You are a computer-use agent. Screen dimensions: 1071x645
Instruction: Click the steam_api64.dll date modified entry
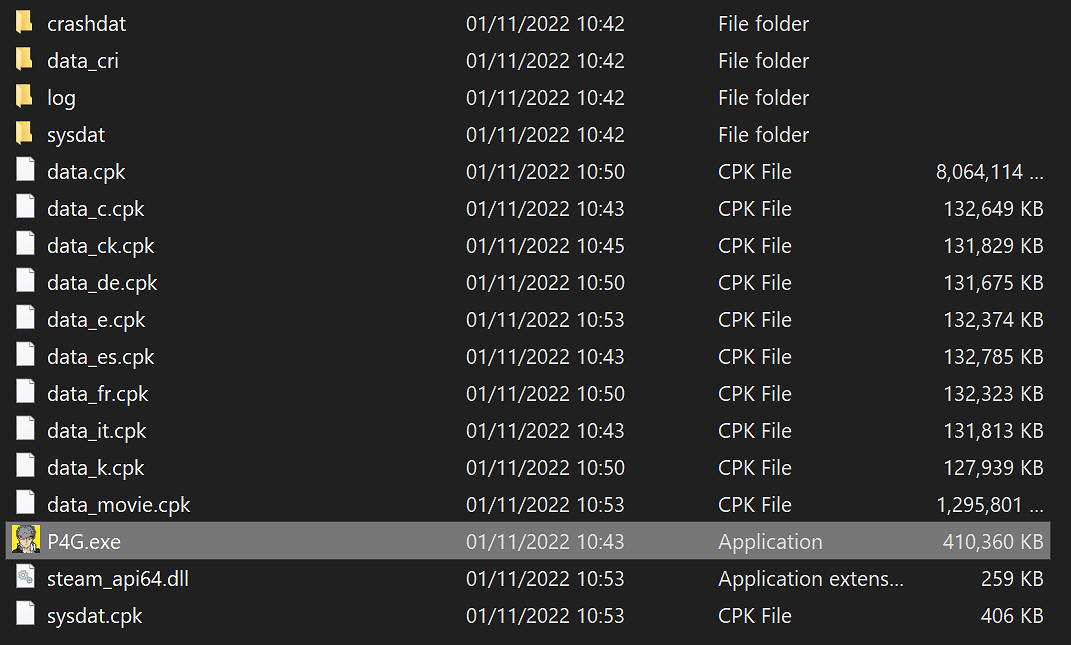tap(545, 579)
